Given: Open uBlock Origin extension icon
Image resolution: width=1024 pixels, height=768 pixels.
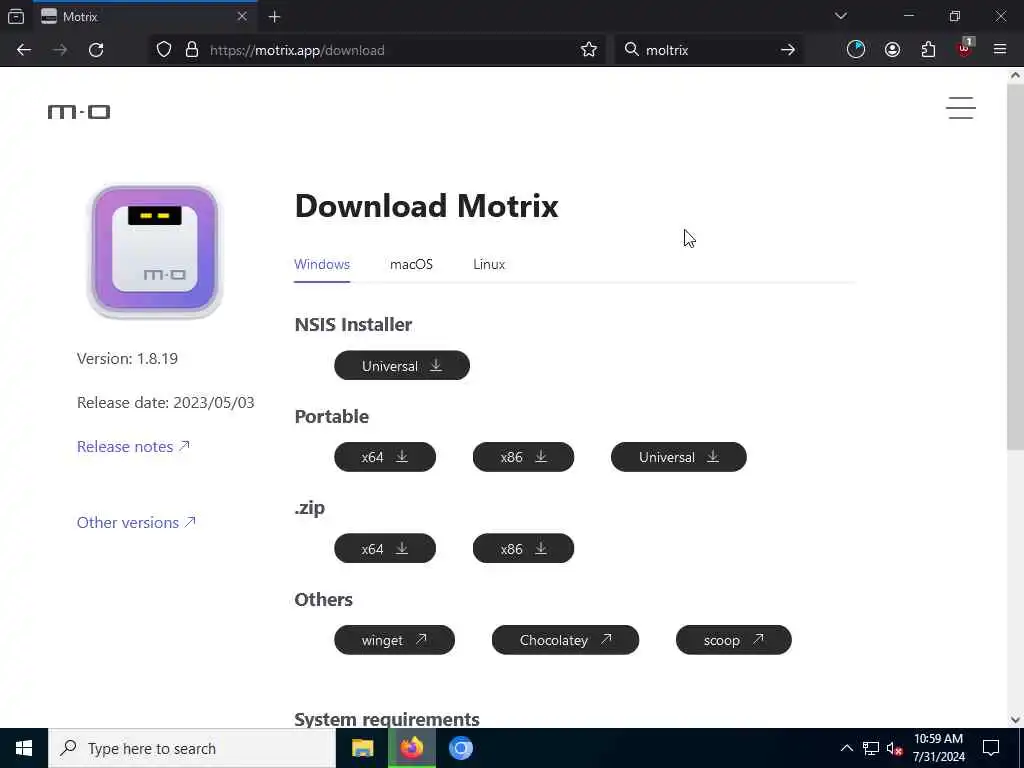Looking at the screenshot, I should click(965, 50).
